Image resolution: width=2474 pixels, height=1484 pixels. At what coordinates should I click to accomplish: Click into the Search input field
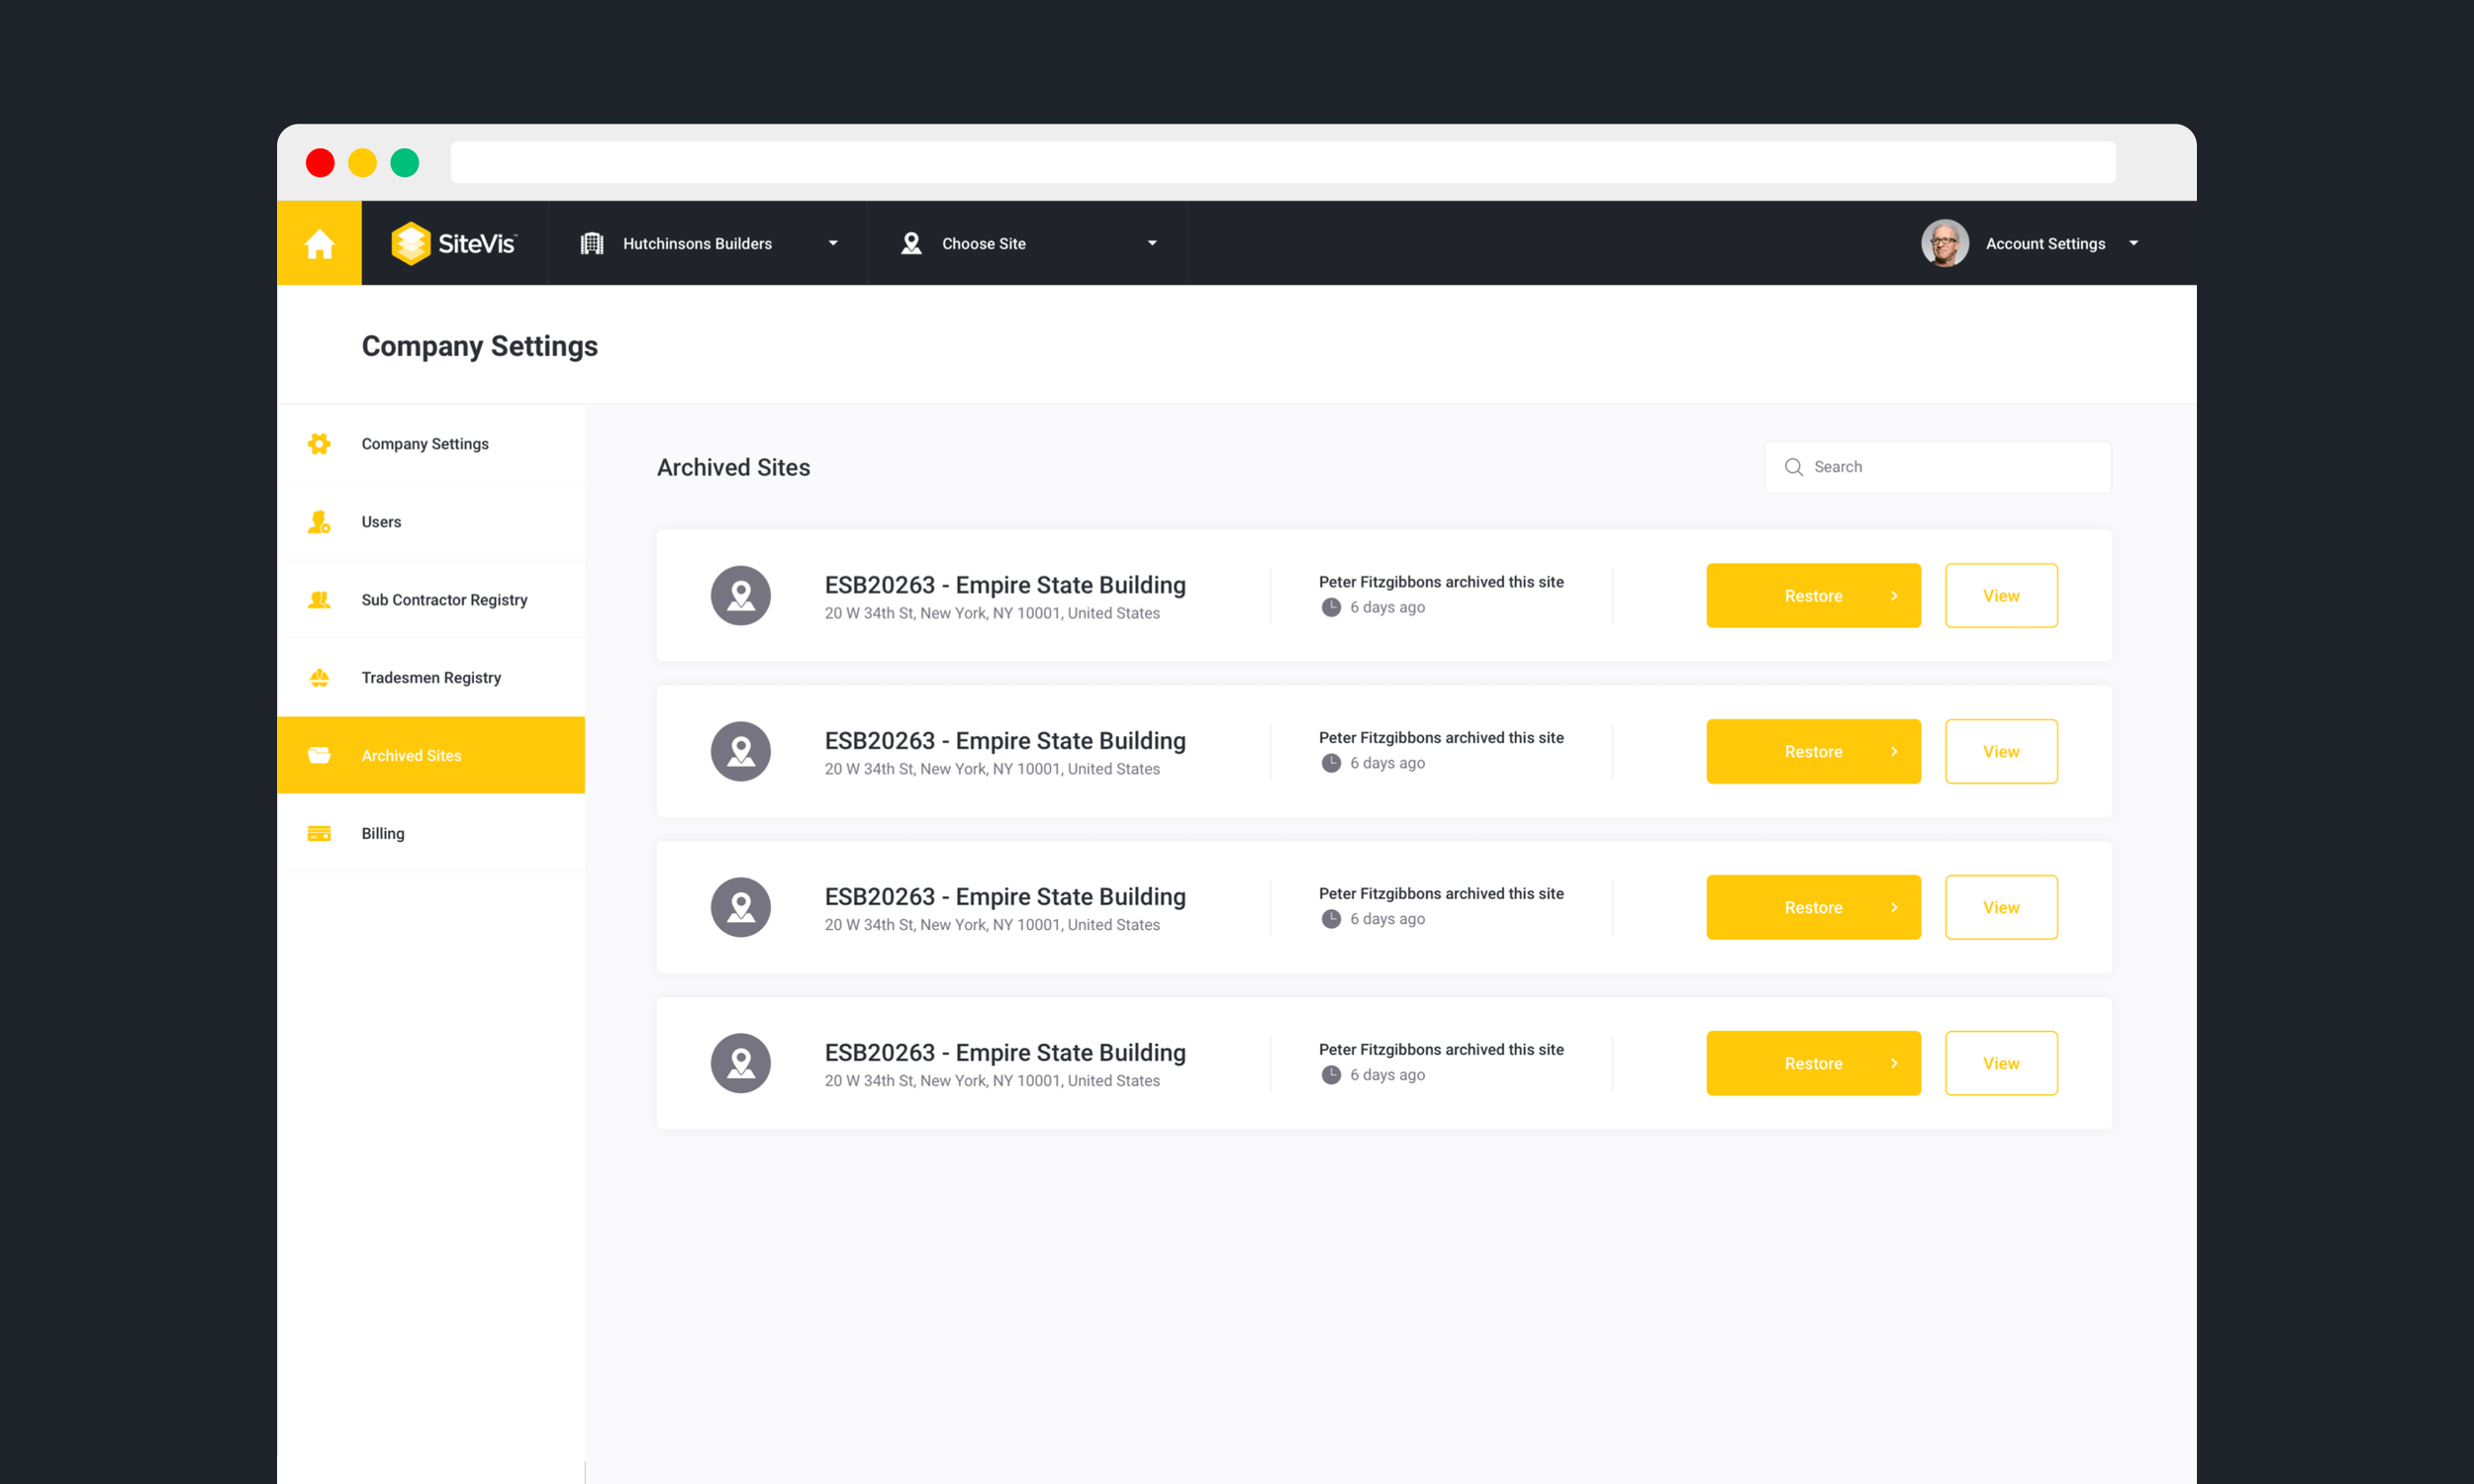point(1950,467)
